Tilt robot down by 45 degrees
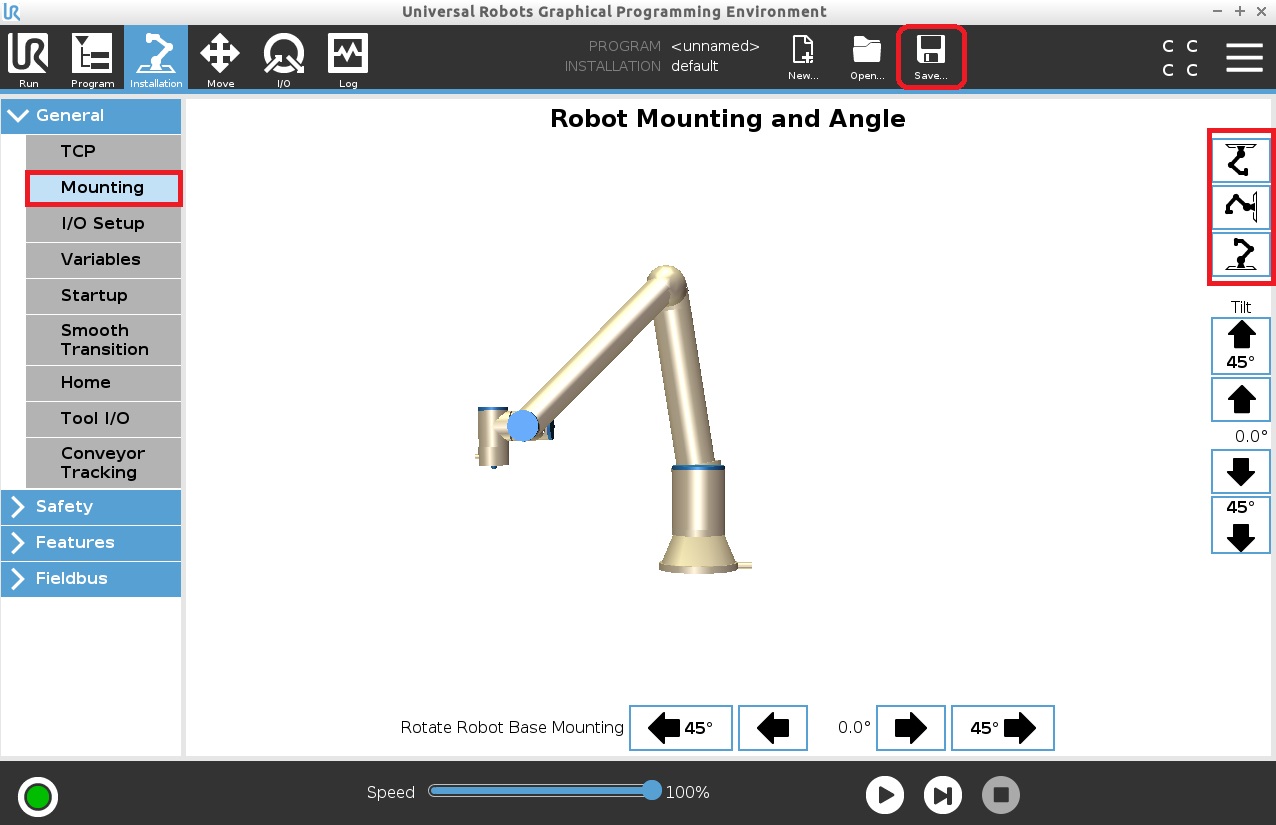This screenshot has width=1276, height=825. point(1241,525)
